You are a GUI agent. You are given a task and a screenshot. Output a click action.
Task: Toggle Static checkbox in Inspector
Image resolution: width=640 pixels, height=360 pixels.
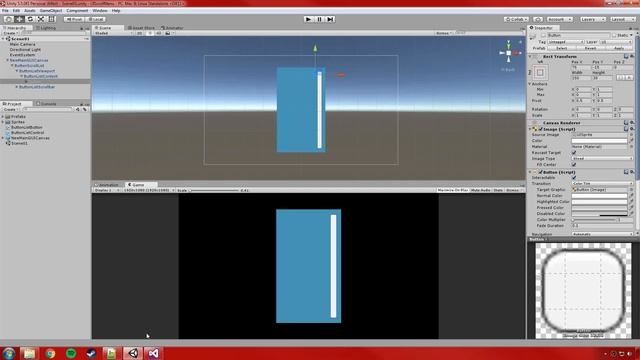click(x=614, y=36)
